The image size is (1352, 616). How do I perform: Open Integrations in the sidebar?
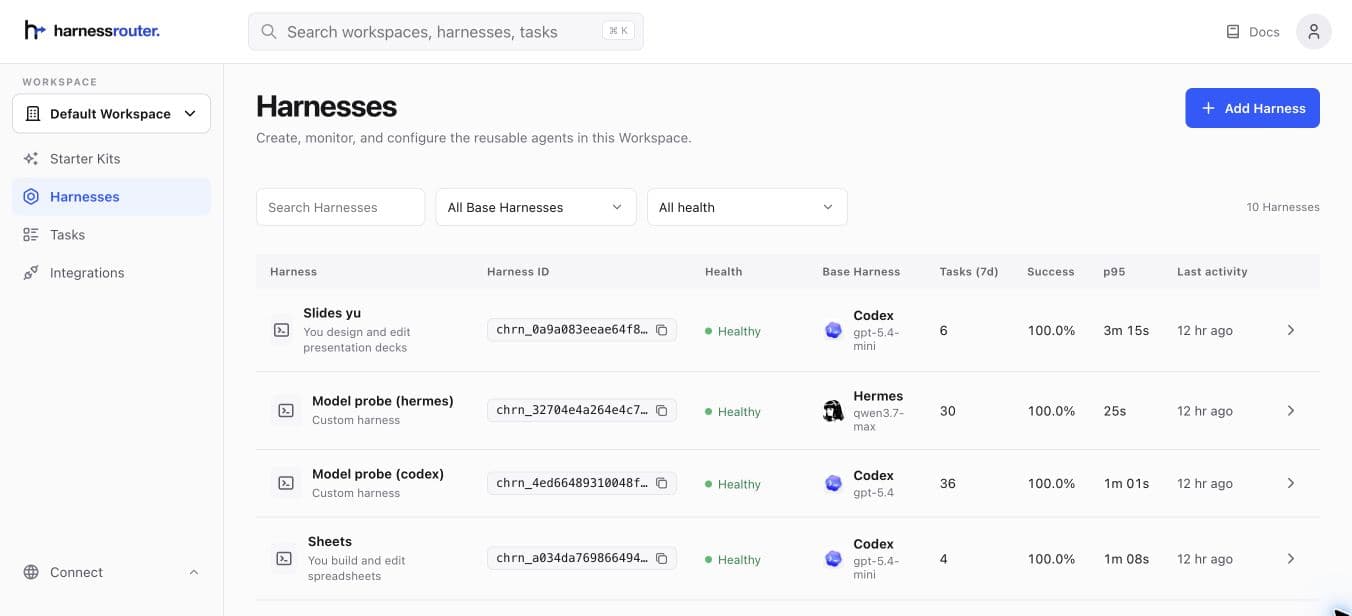111,273
